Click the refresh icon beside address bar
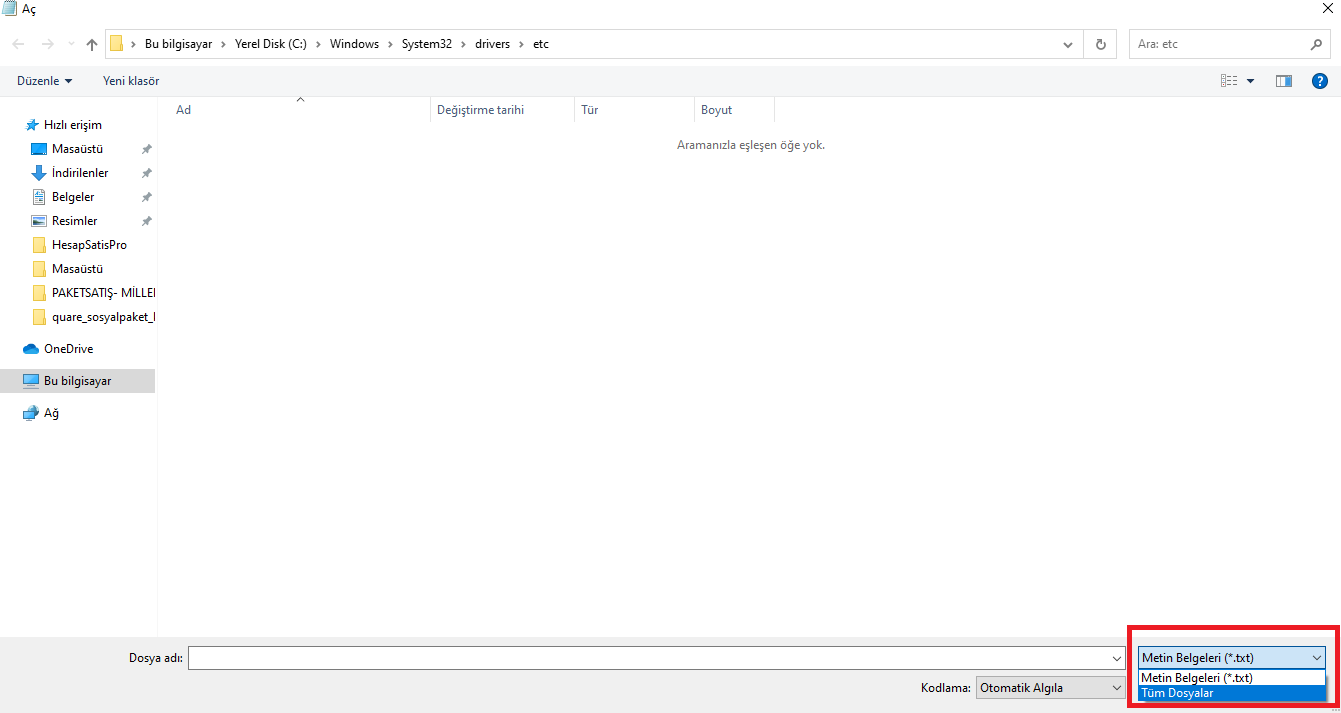This screenshot has width=1341, height=713. tap(1101, 45)
